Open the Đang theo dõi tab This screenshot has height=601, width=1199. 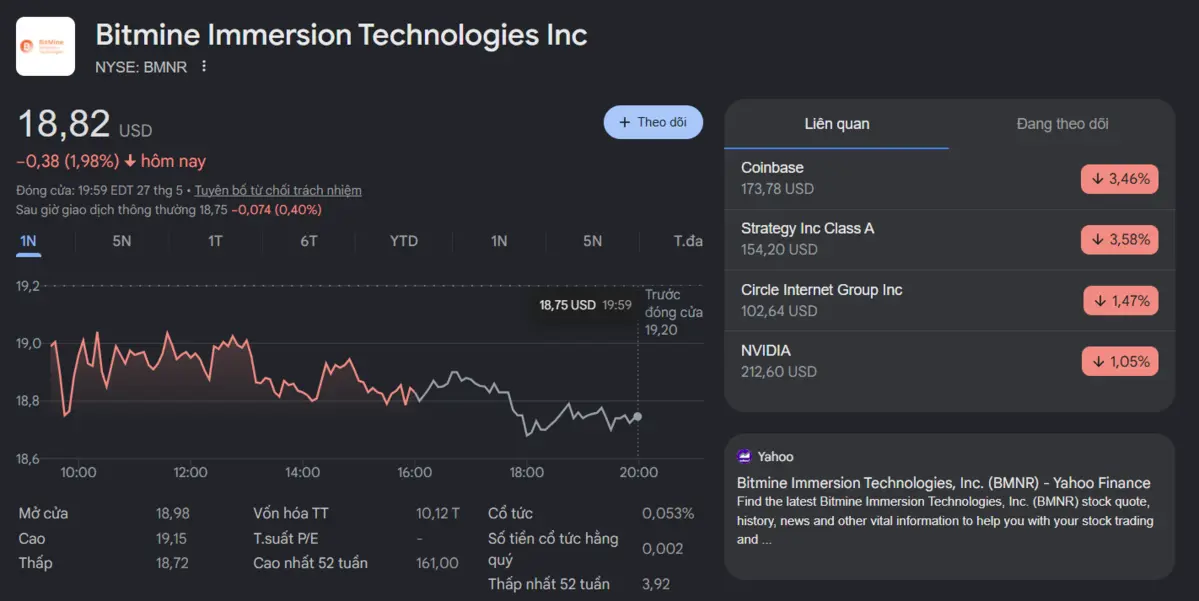click(x=1062, y=124)
